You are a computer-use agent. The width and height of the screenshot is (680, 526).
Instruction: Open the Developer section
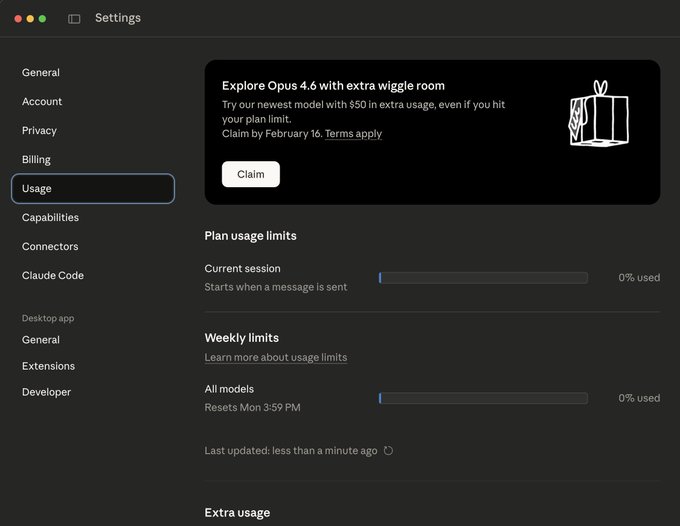click(x=46, y=392)
